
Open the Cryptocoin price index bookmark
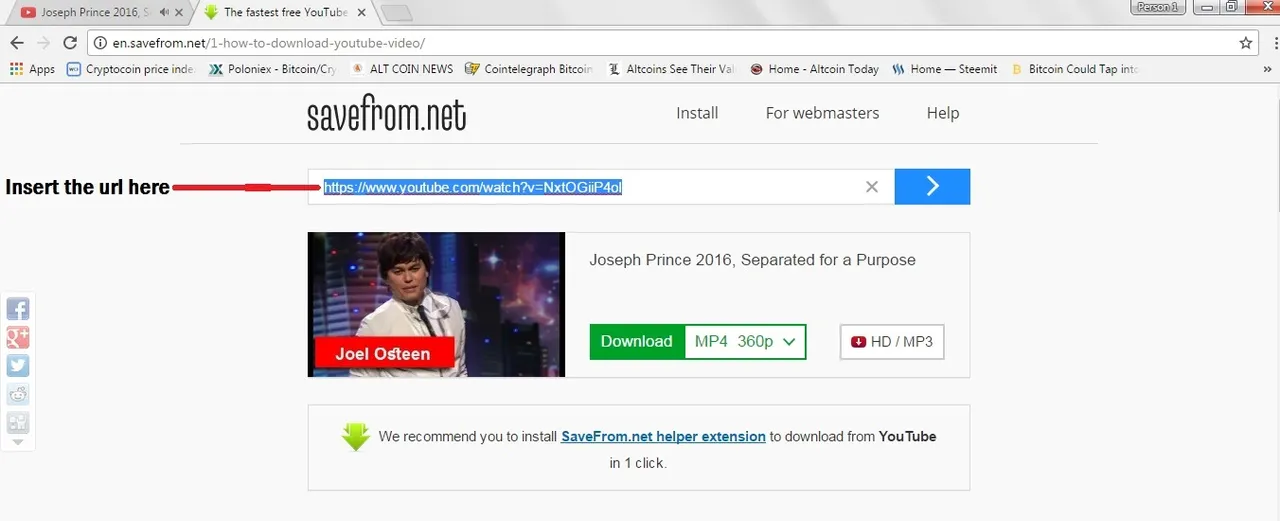point(130,69)
